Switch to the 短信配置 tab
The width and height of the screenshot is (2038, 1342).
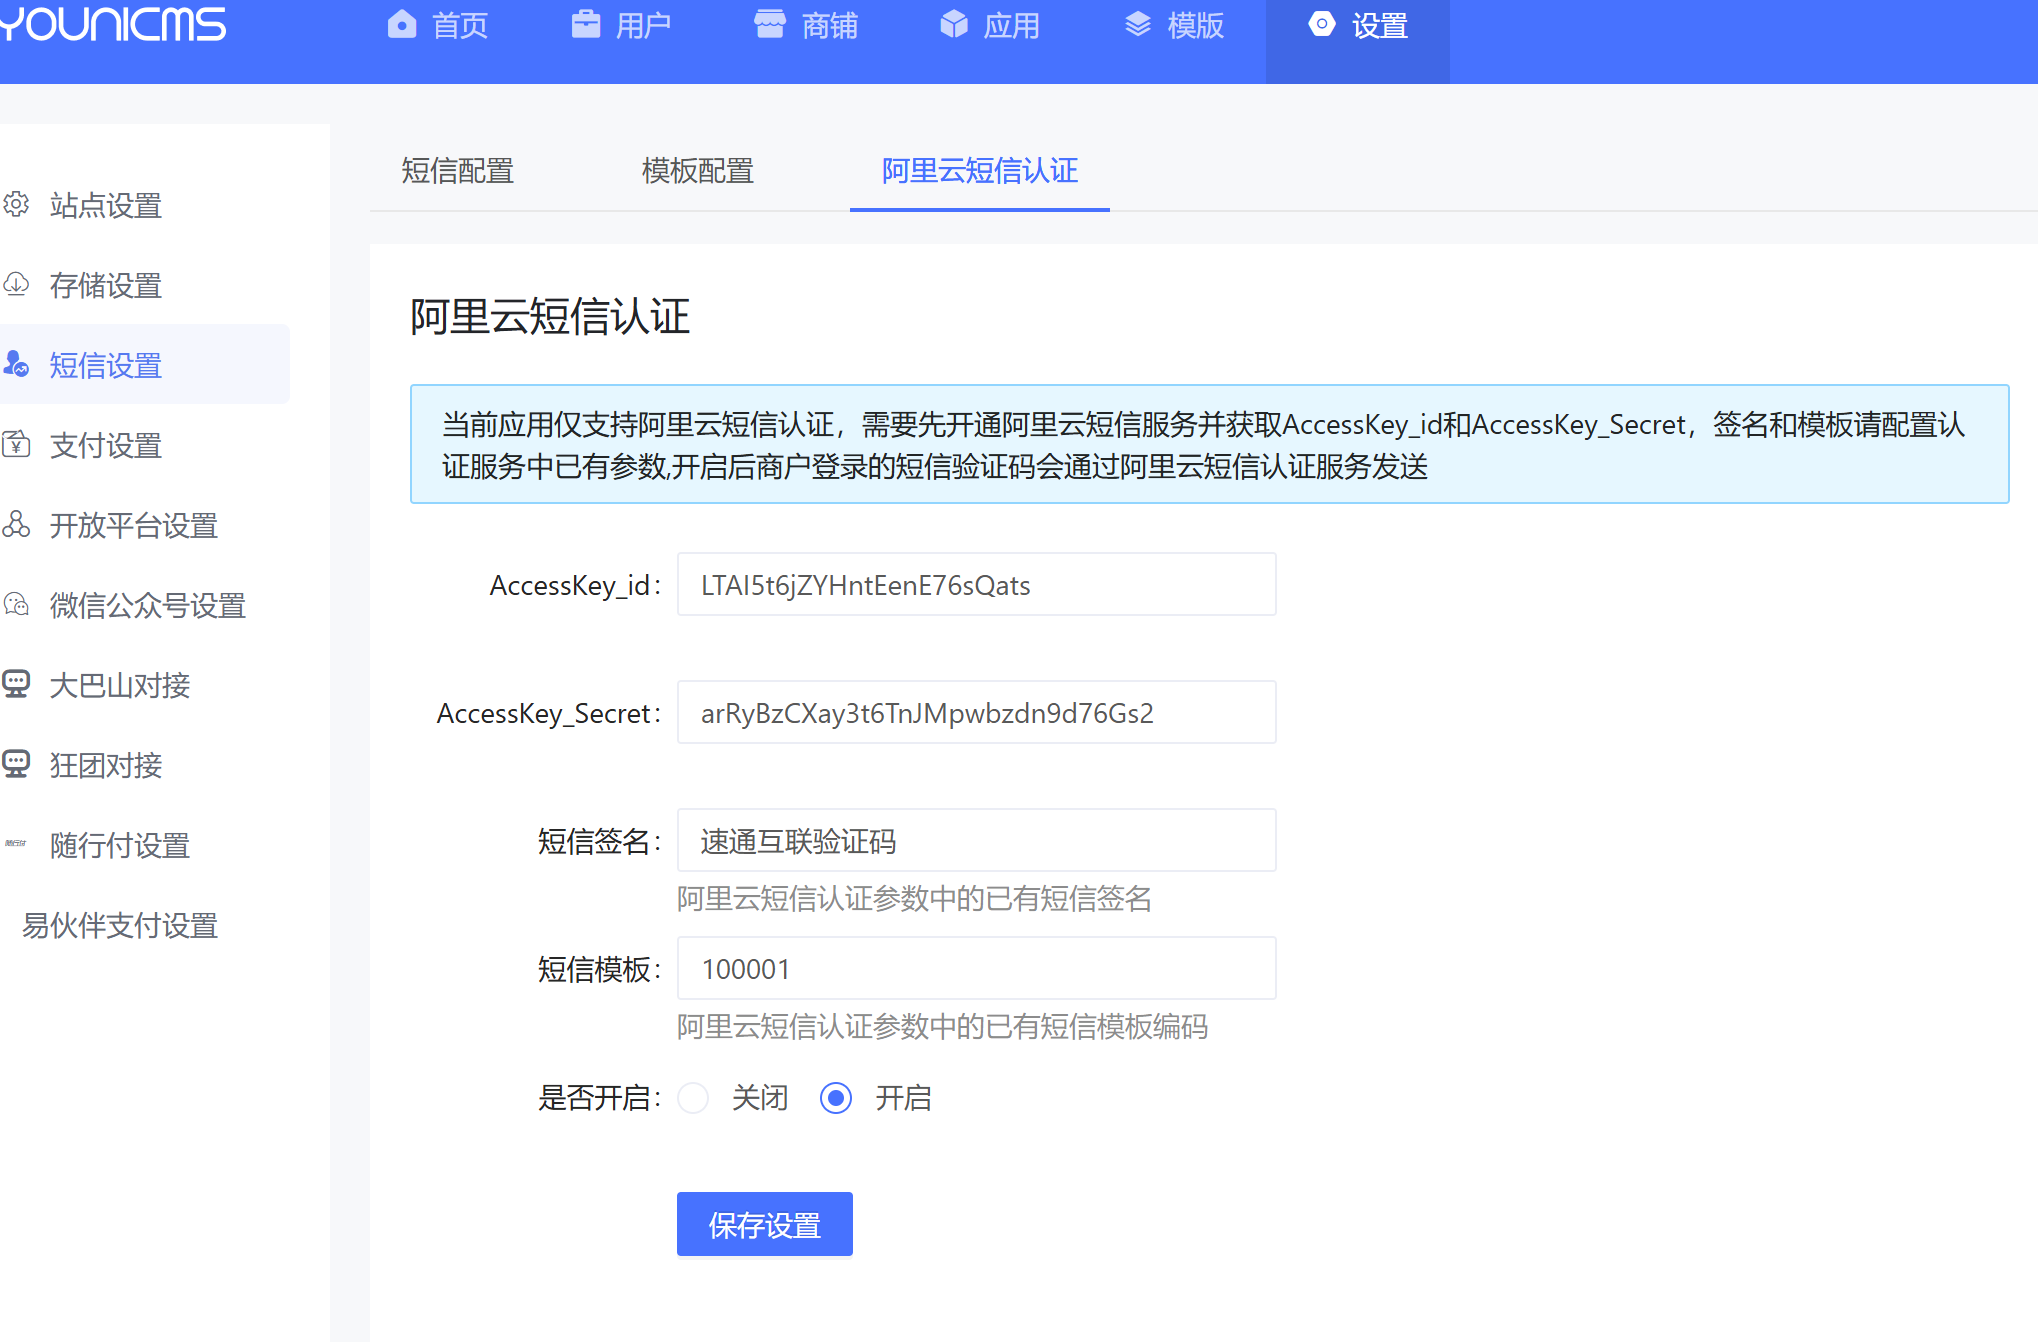457,171
